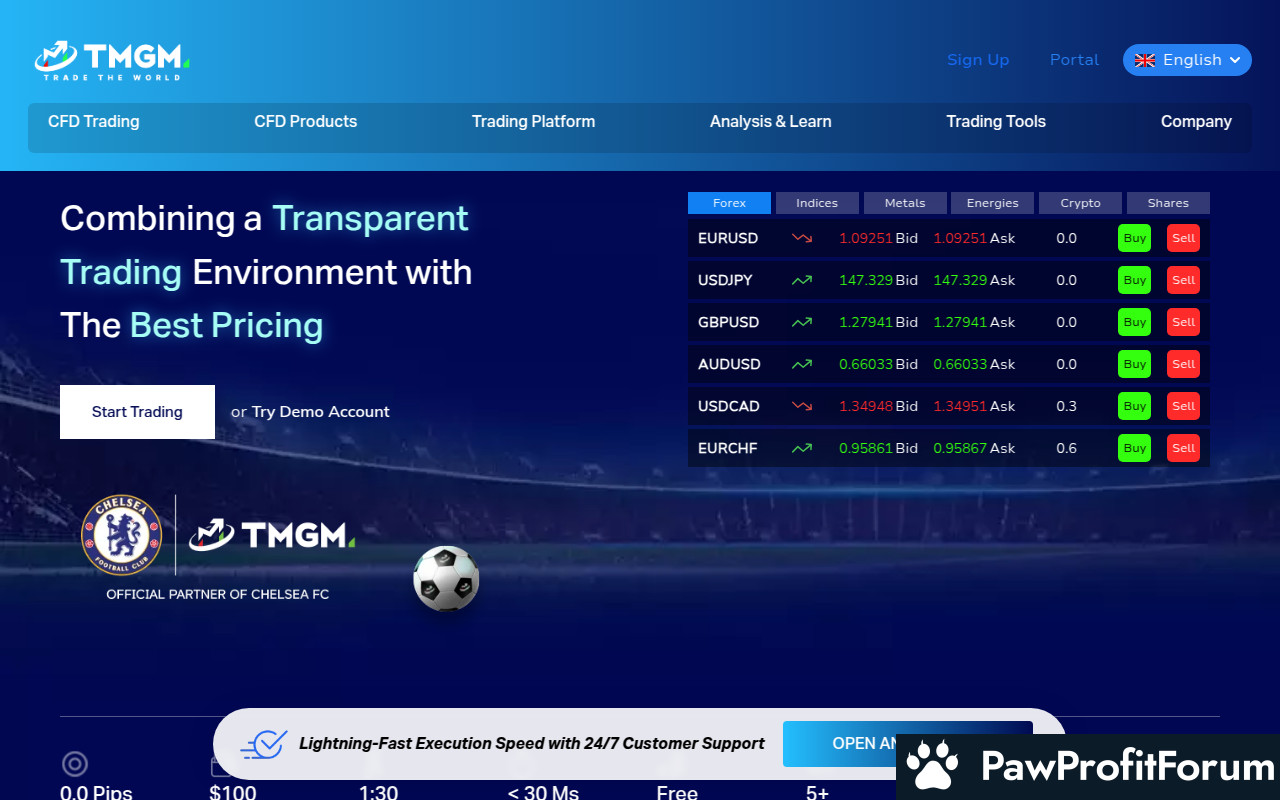Click Buy for AUDUSD

coord(1134,364)
